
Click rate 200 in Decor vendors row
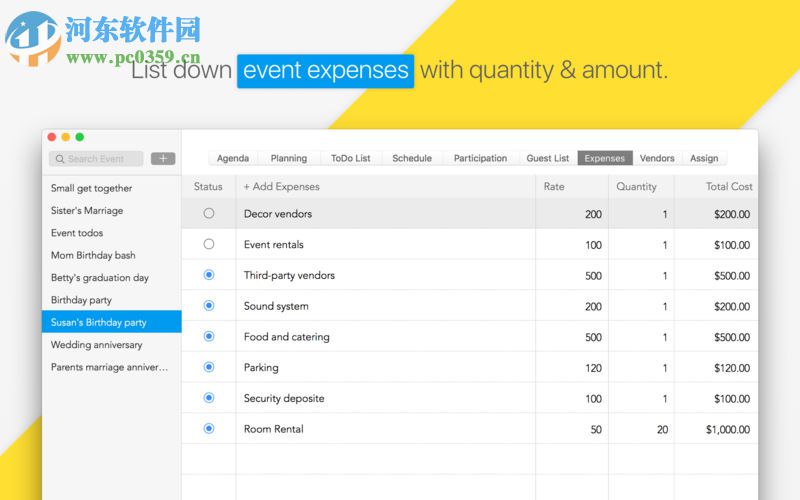593,214
